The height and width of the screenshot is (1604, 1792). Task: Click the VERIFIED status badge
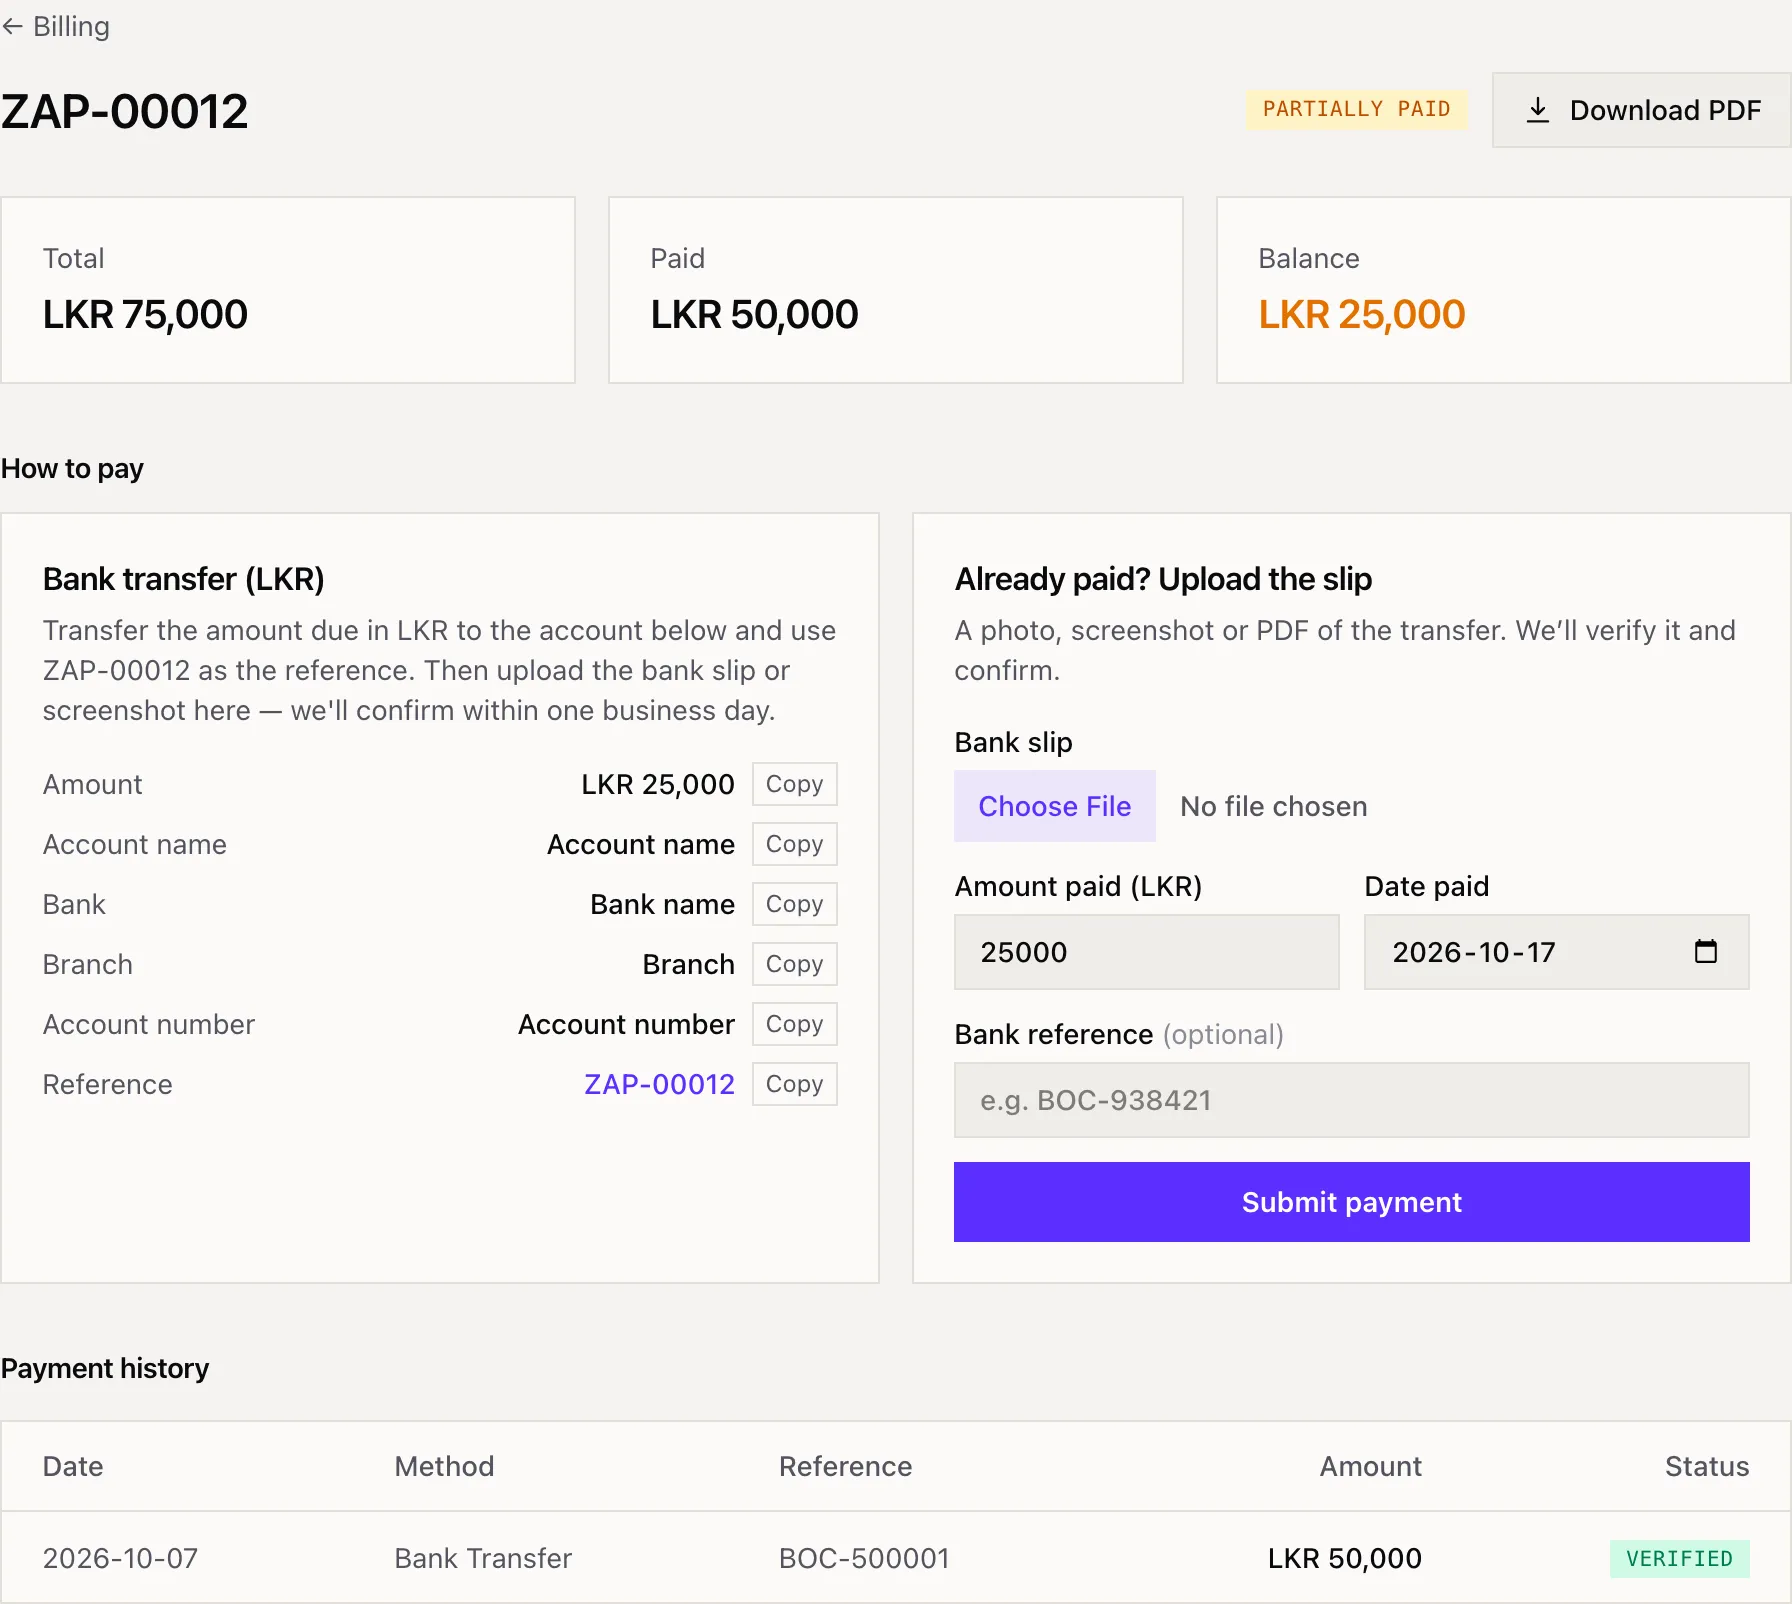1679,1559
